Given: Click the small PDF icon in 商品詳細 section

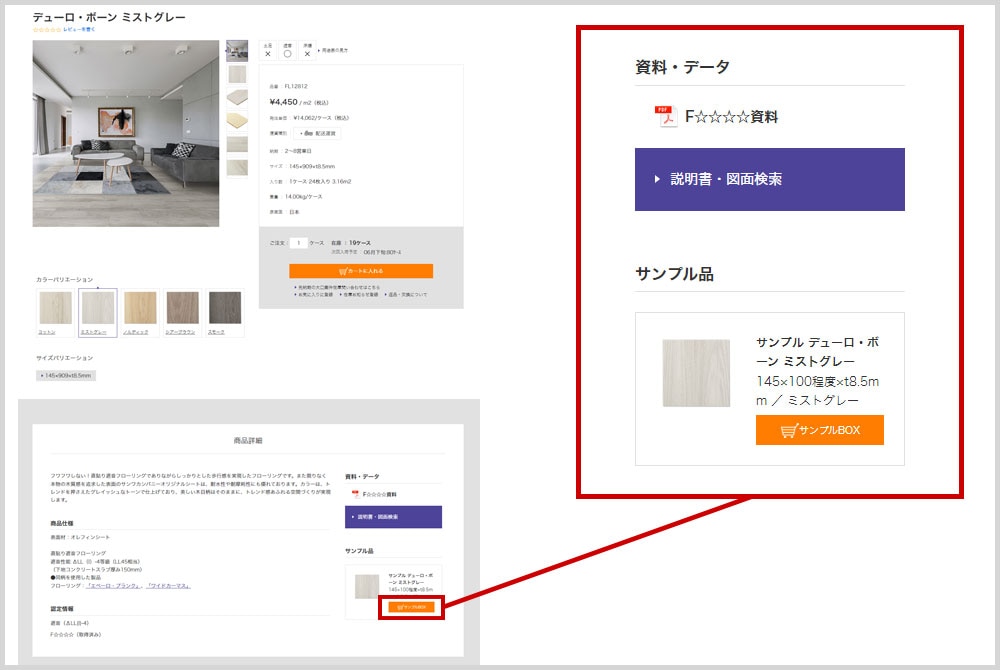Looking at the screenshot, I should [x=354, y=494].
